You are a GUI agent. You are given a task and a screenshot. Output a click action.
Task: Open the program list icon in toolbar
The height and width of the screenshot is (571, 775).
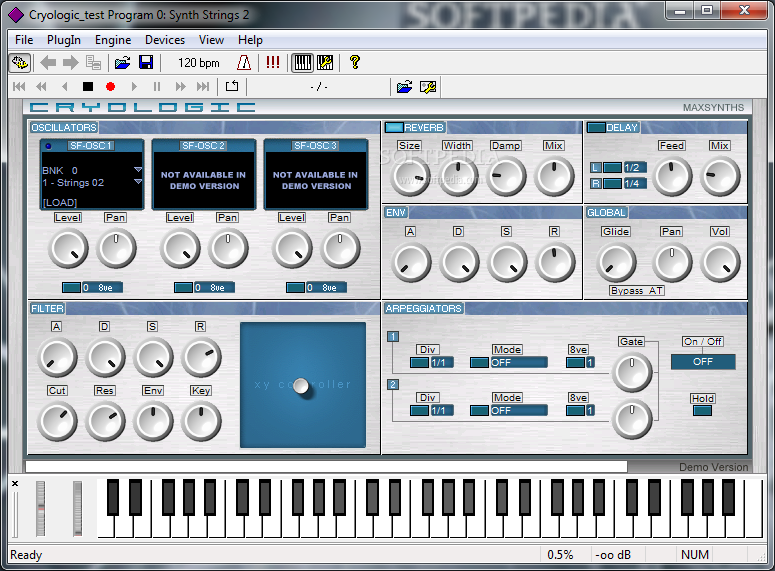93,63
